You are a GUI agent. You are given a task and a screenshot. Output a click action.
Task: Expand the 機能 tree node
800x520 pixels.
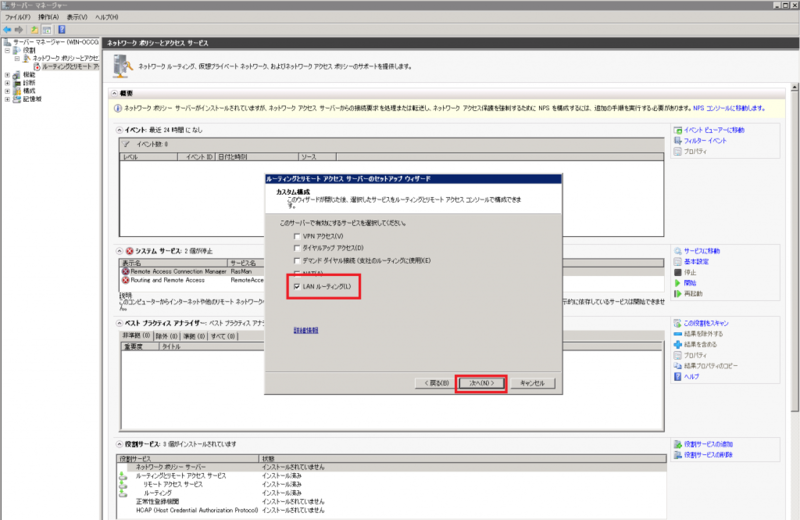7,75
